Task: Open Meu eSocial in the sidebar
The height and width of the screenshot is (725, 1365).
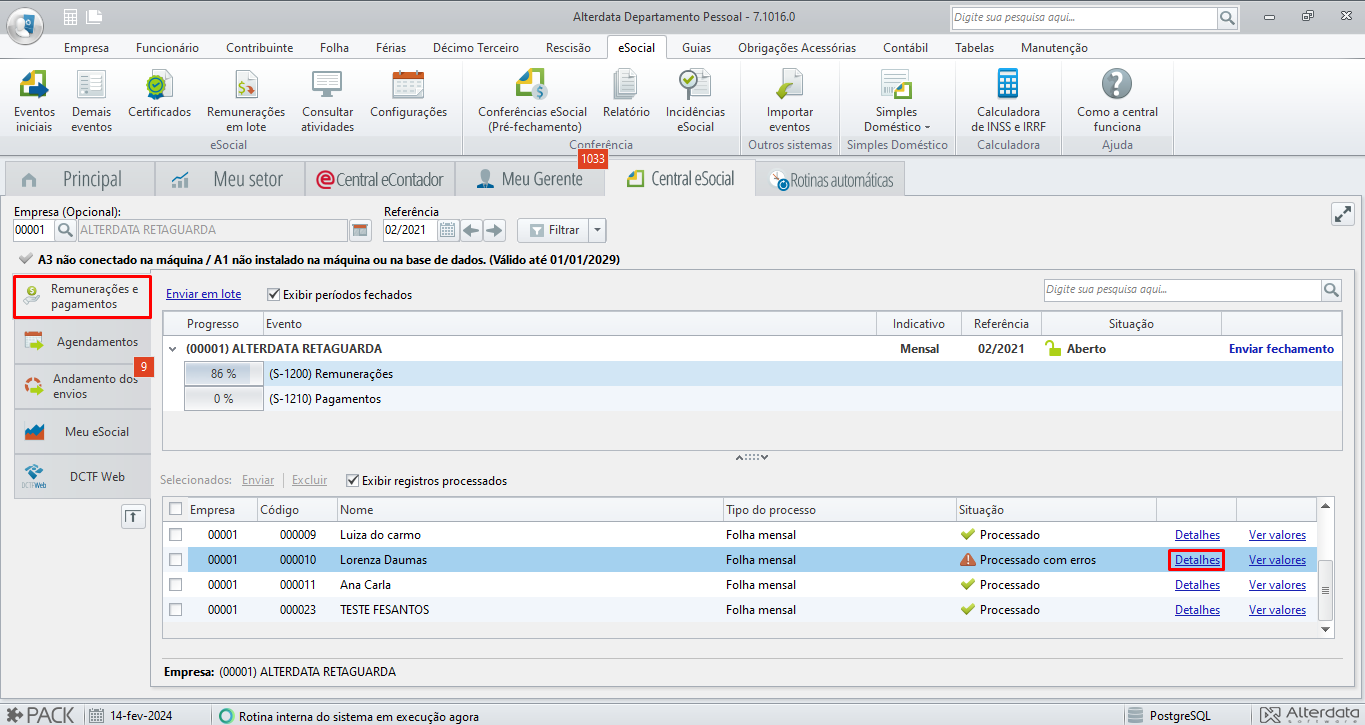Action: pyautogui.click(x=82, y=432)
